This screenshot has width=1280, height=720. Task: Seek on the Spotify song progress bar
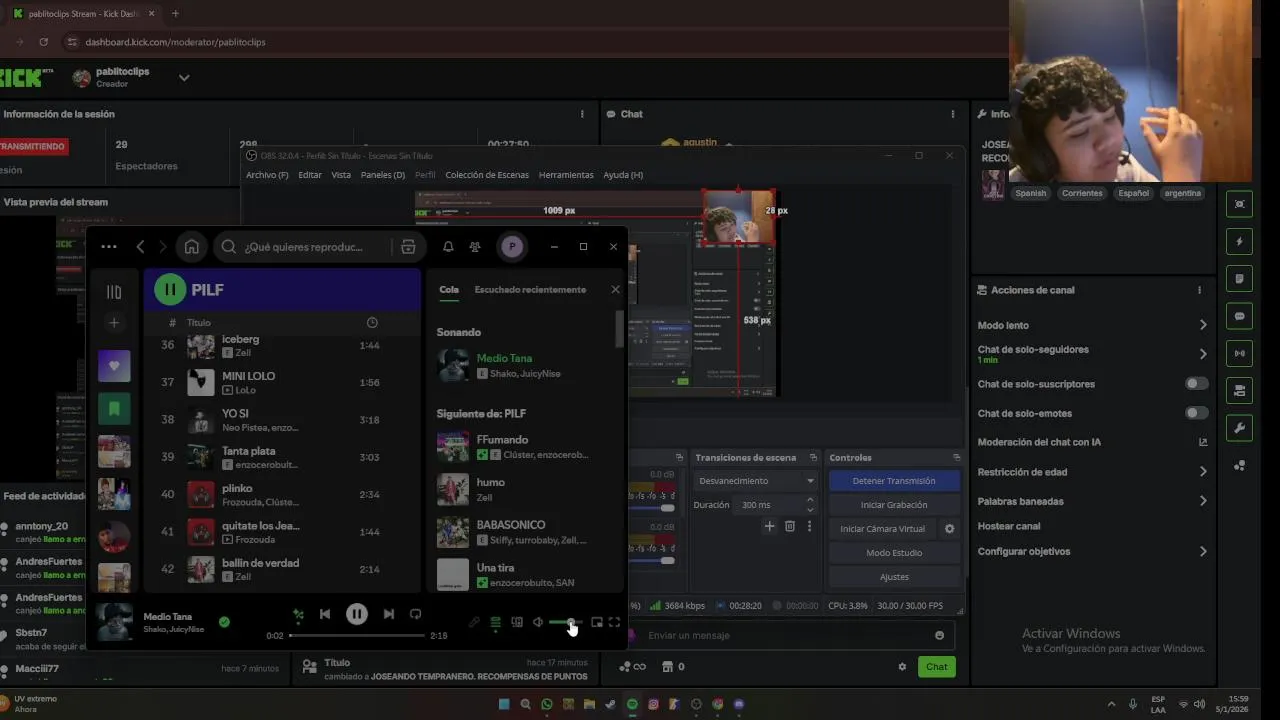(357, 635)
